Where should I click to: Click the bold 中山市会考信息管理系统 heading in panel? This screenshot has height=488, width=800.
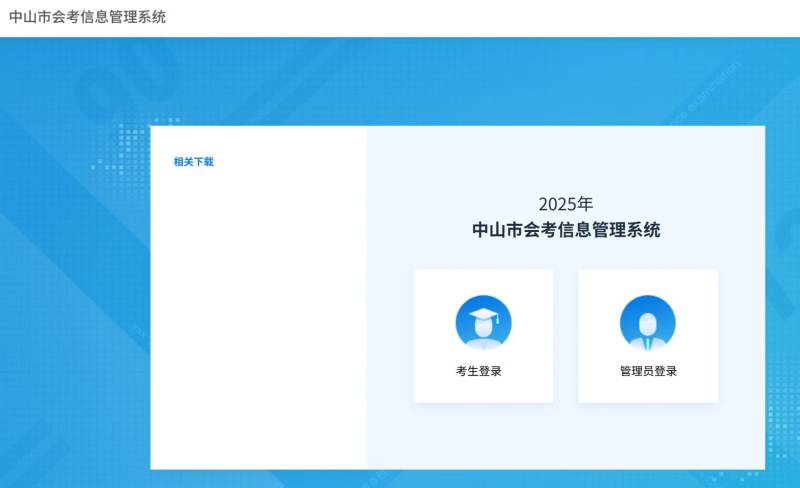tap(566, 231)
